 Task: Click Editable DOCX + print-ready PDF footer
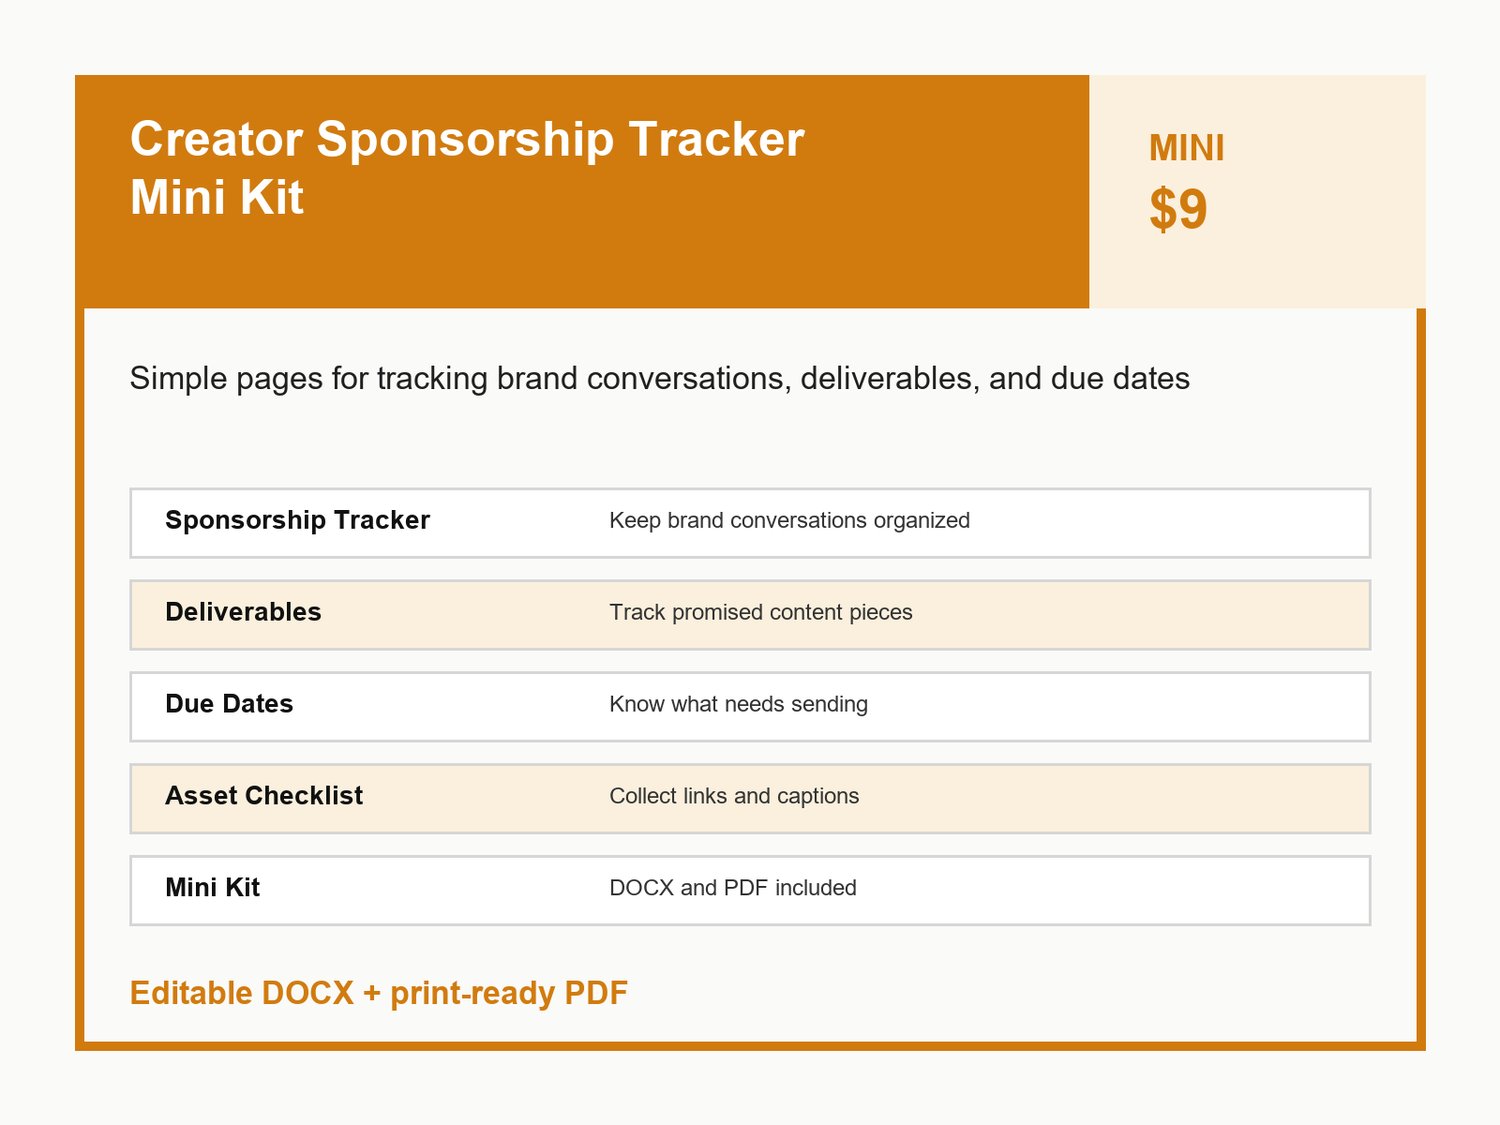pyautogui.click(x=379, y=993)
